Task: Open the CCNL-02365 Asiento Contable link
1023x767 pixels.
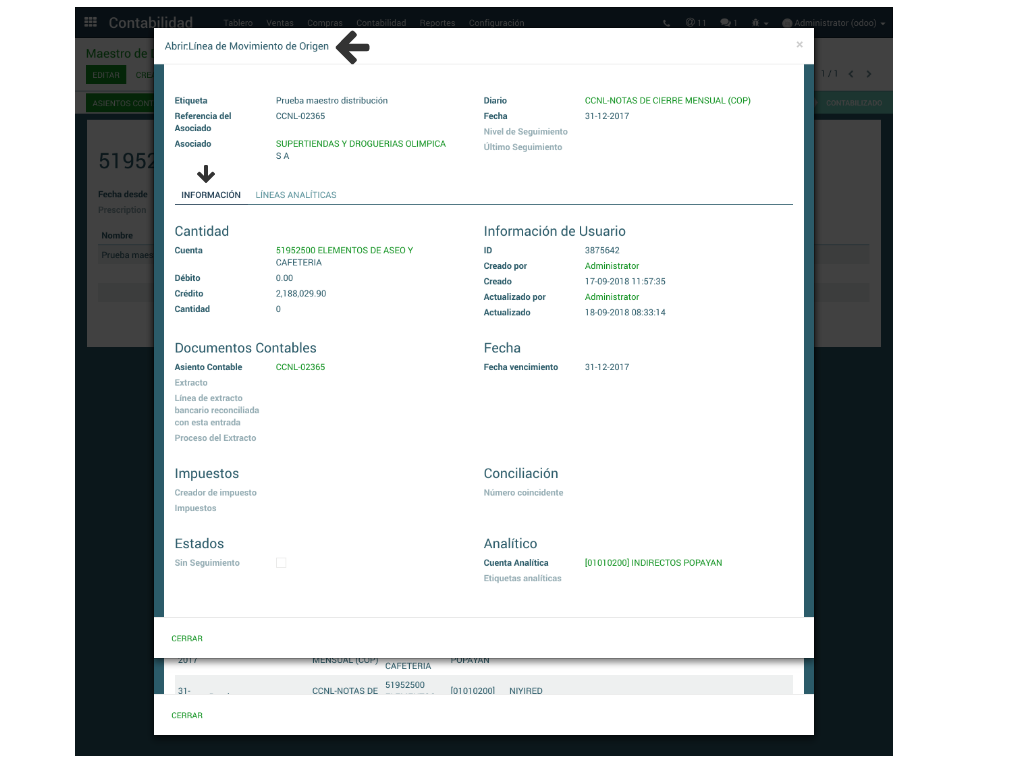Action: point(300,367)
